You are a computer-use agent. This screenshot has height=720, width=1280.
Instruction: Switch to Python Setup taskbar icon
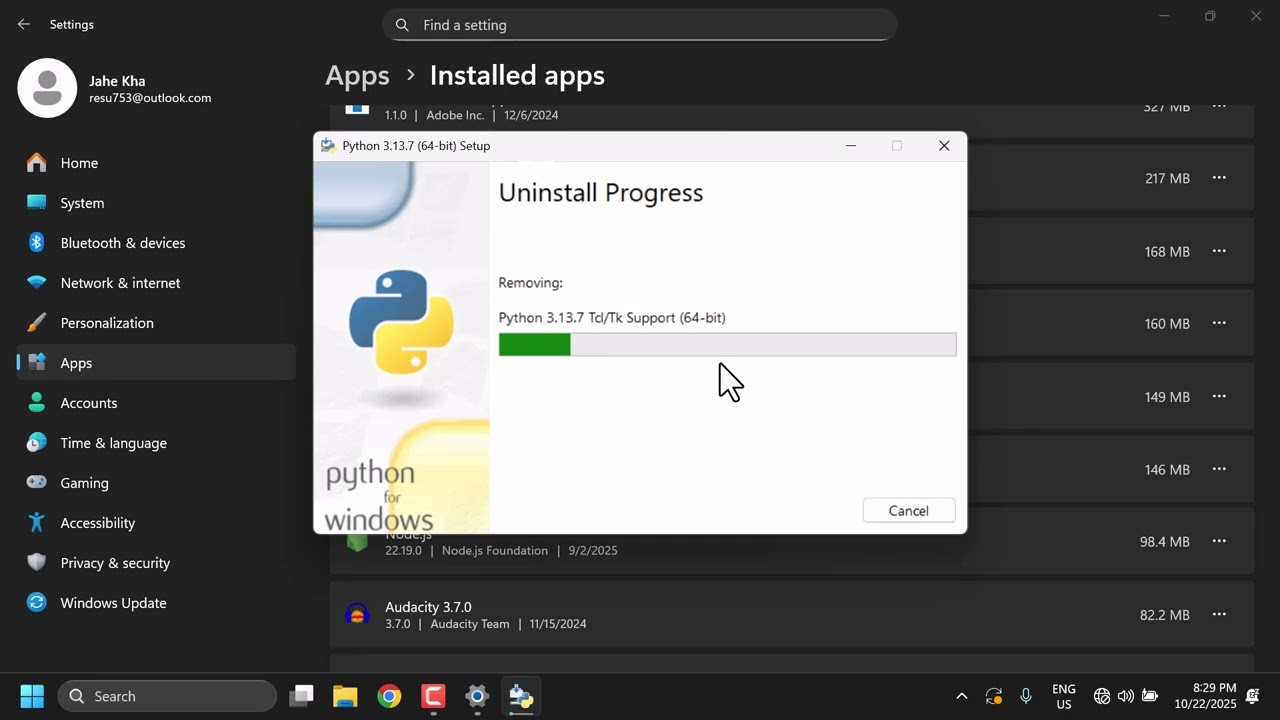(521, 696)
